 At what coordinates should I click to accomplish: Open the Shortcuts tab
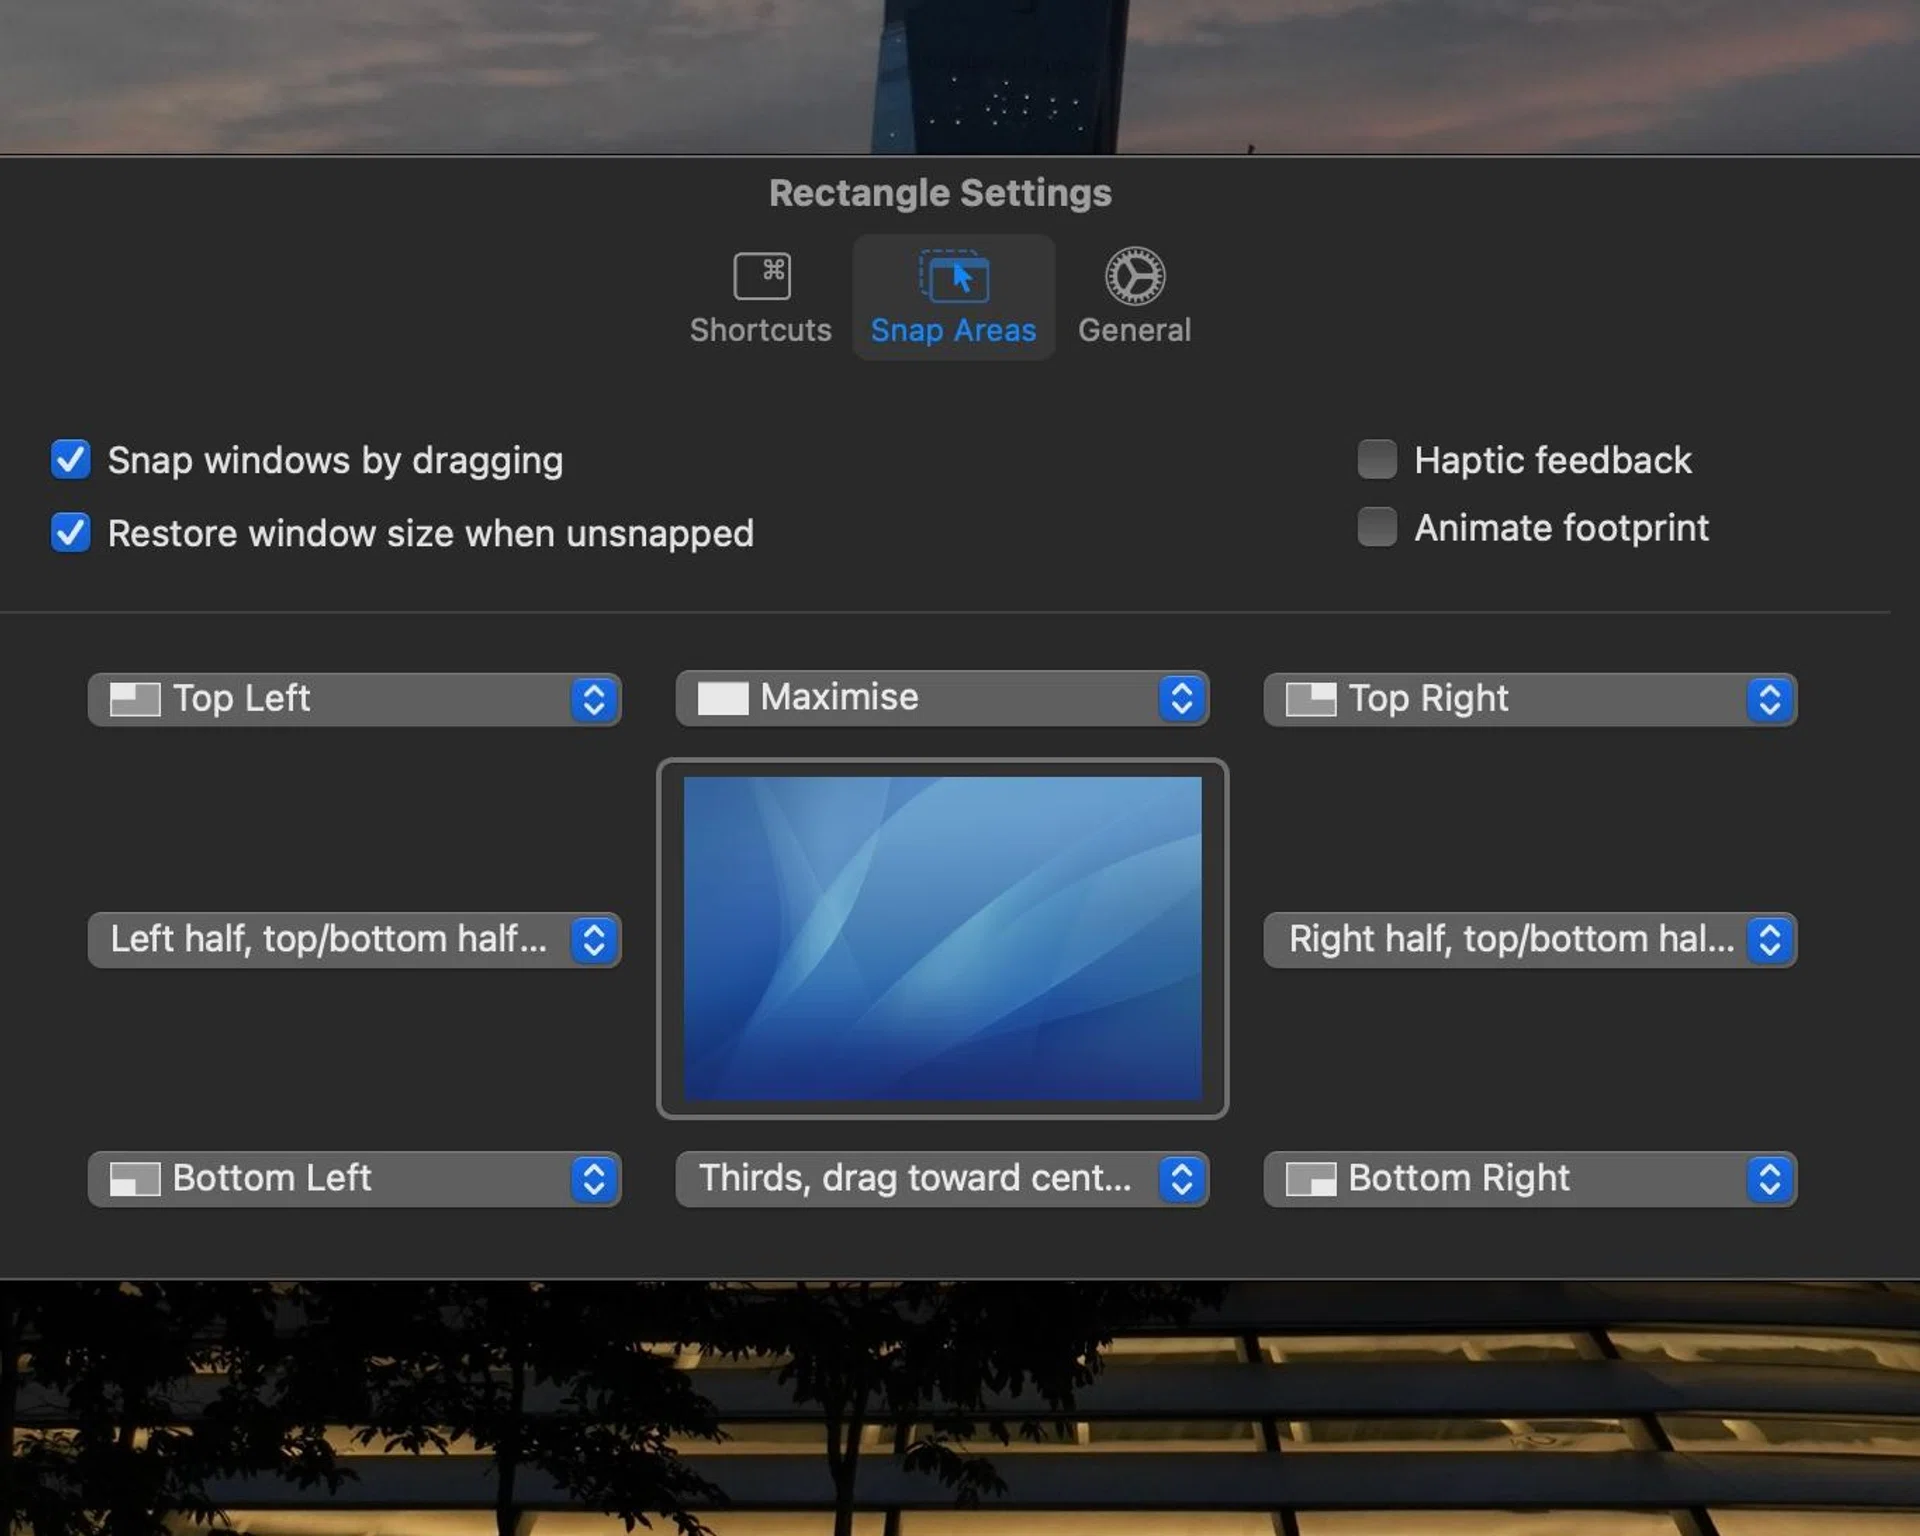coord(760,298)
